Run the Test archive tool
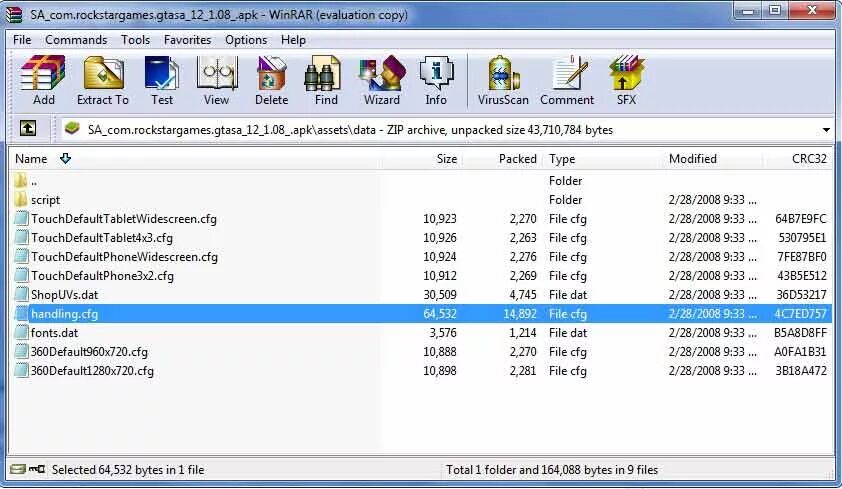Viewport: 842px width, 489px height. [162, 81]
